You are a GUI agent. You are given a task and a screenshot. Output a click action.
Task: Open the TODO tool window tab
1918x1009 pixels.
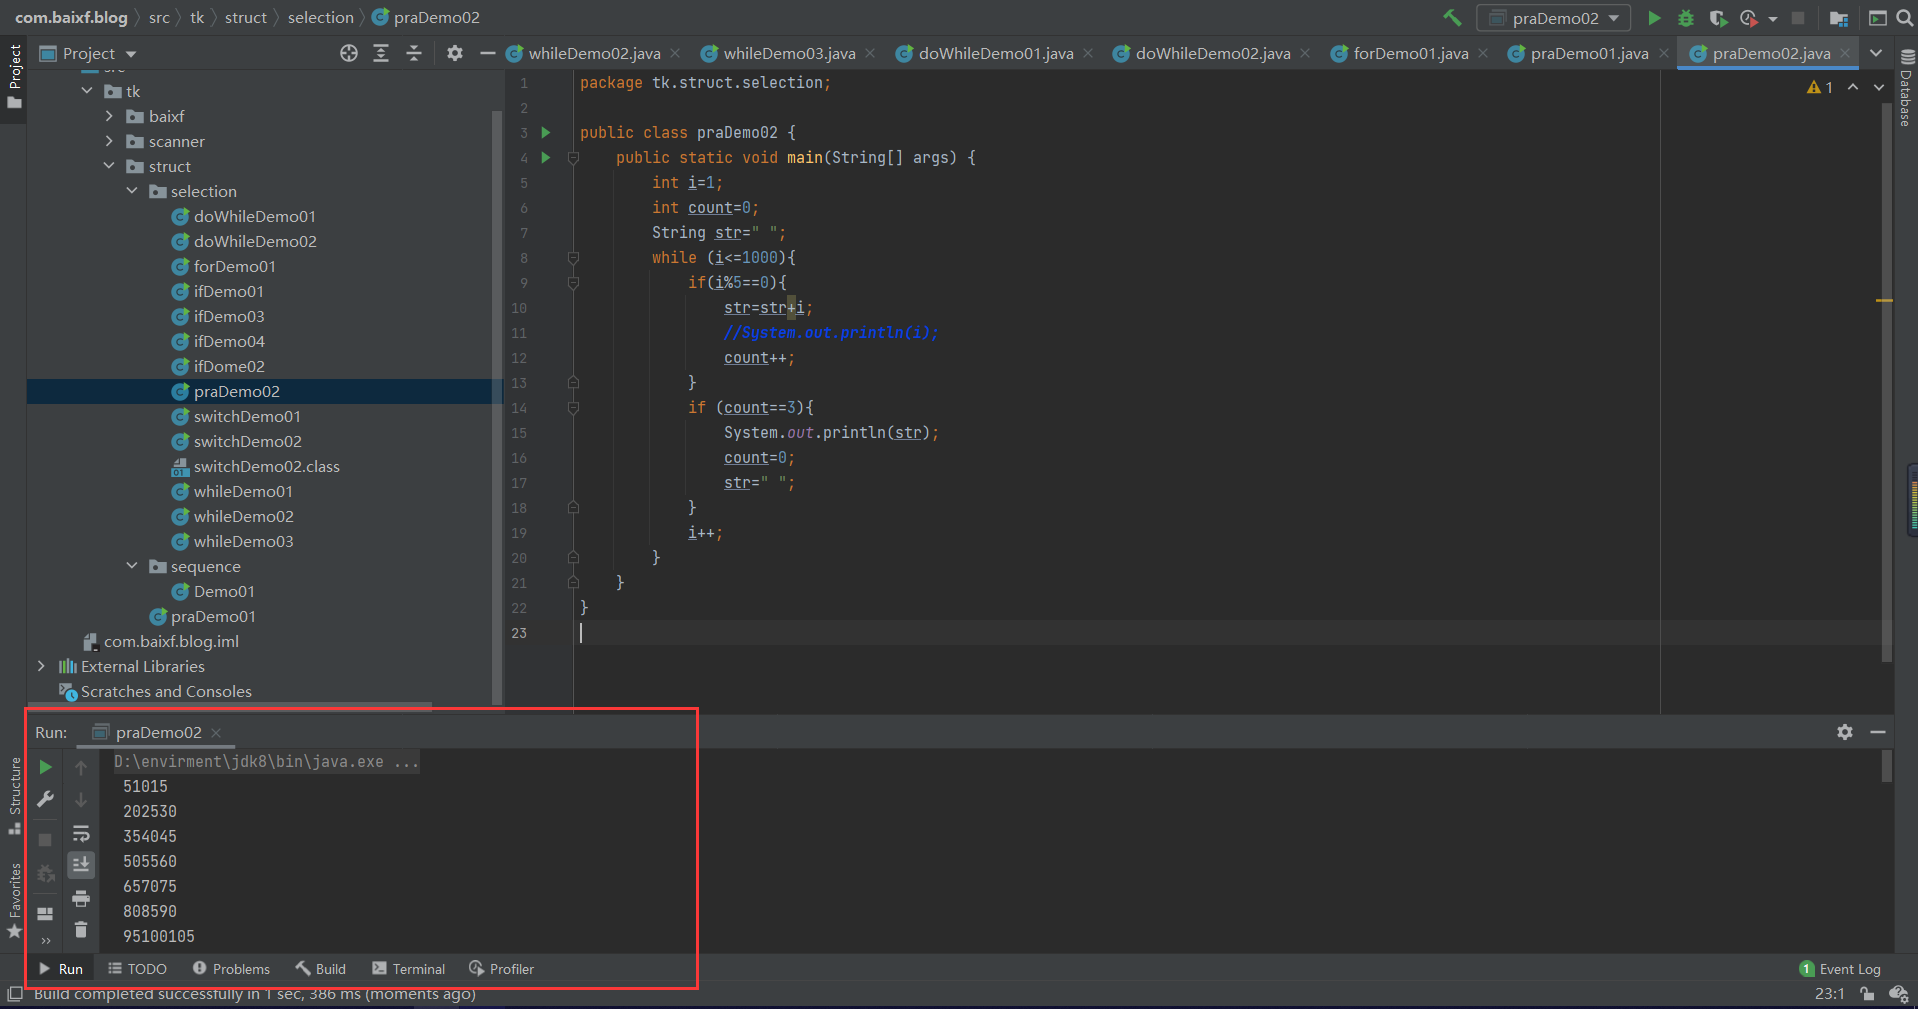[x=138, y=969]
